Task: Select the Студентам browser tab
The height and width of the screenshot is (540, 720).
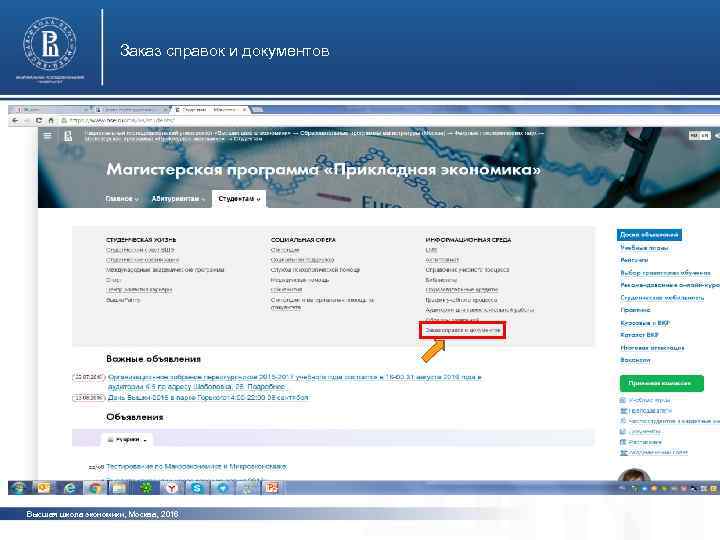Action: click(x=210, y=110)
